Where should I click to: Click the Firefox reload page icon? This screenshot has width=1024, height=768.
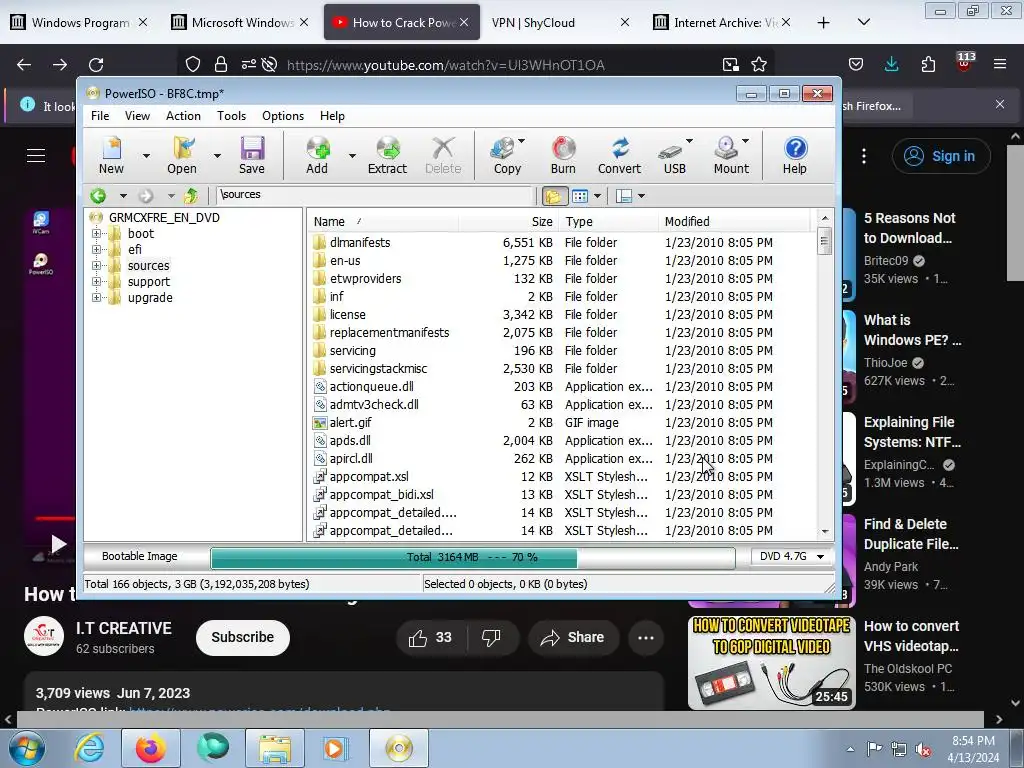click(x=96, y=64)
